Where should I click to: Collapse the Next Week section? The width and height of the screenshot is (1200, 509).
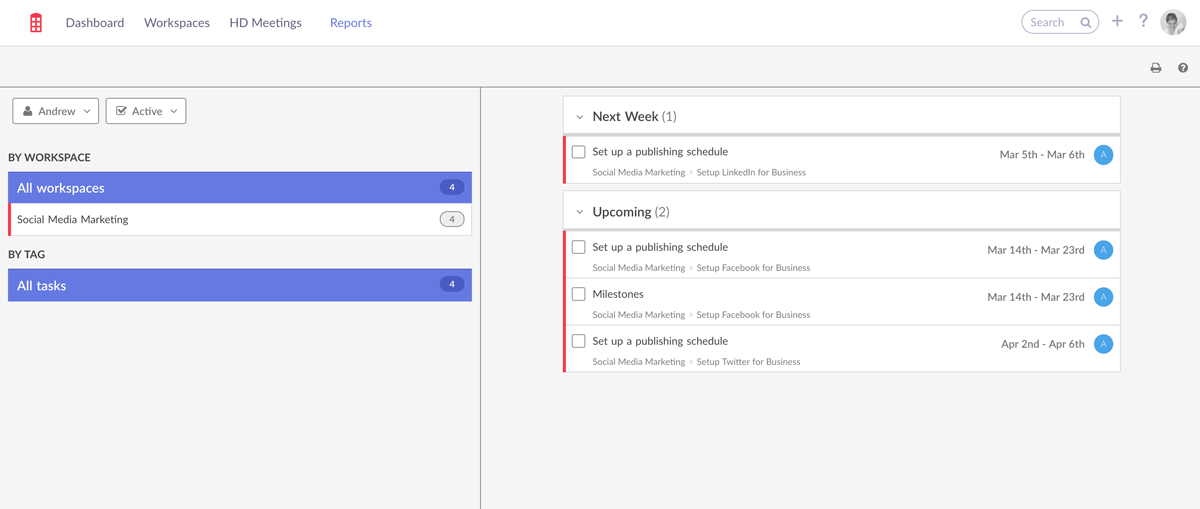pos(580,117)
